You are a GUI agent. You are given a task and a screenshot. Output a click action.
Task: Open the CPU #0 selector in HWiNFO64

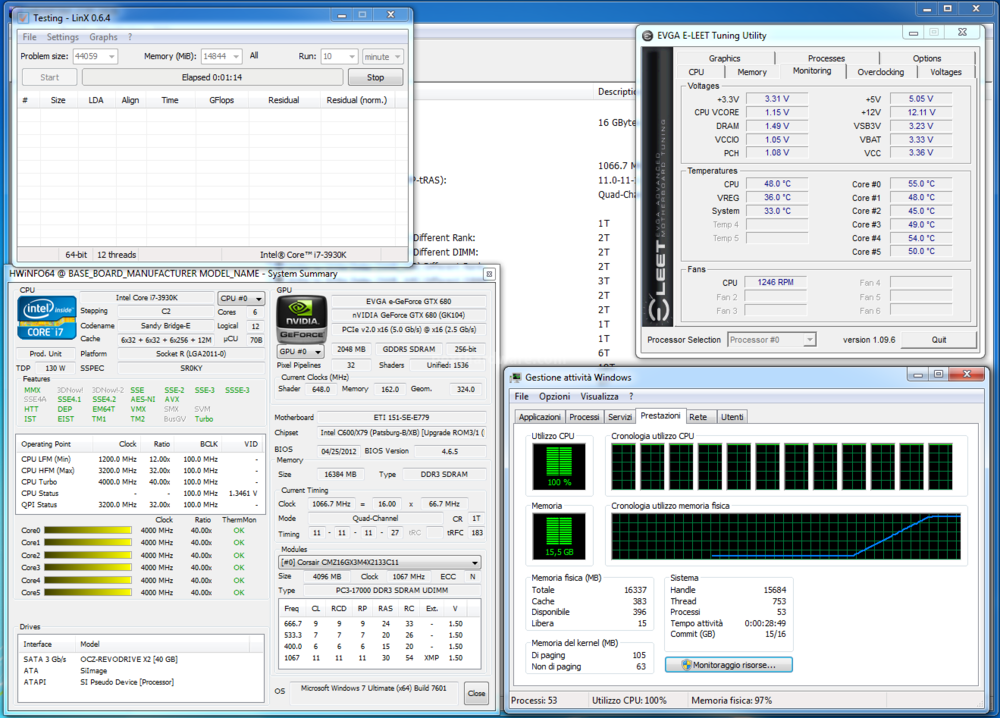pos(241,298)
